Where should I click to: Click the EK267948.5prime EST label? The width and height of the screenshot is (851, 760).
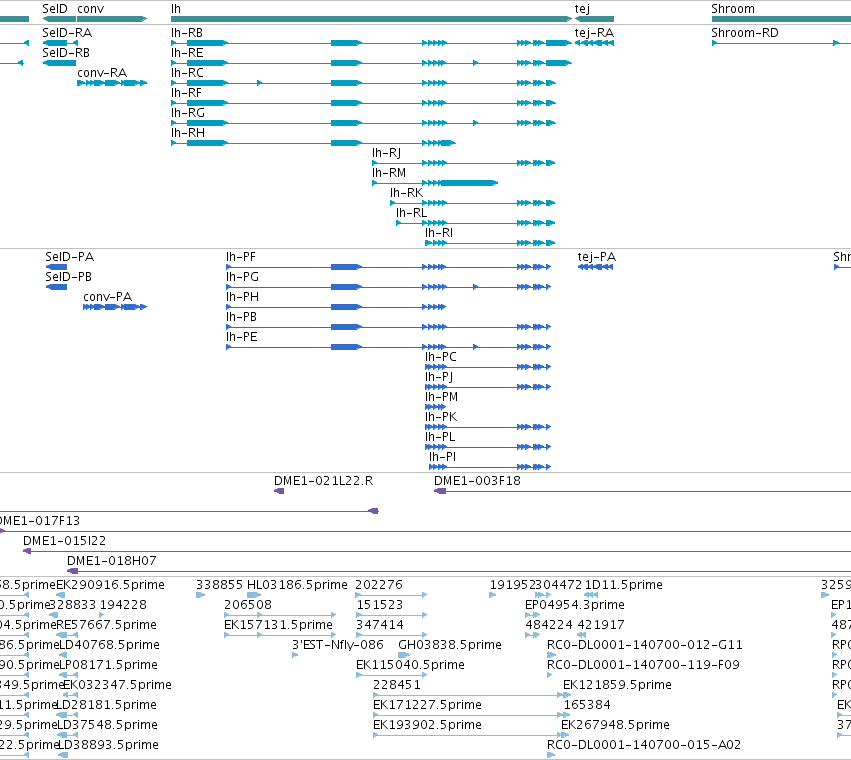tap(615, 726)
